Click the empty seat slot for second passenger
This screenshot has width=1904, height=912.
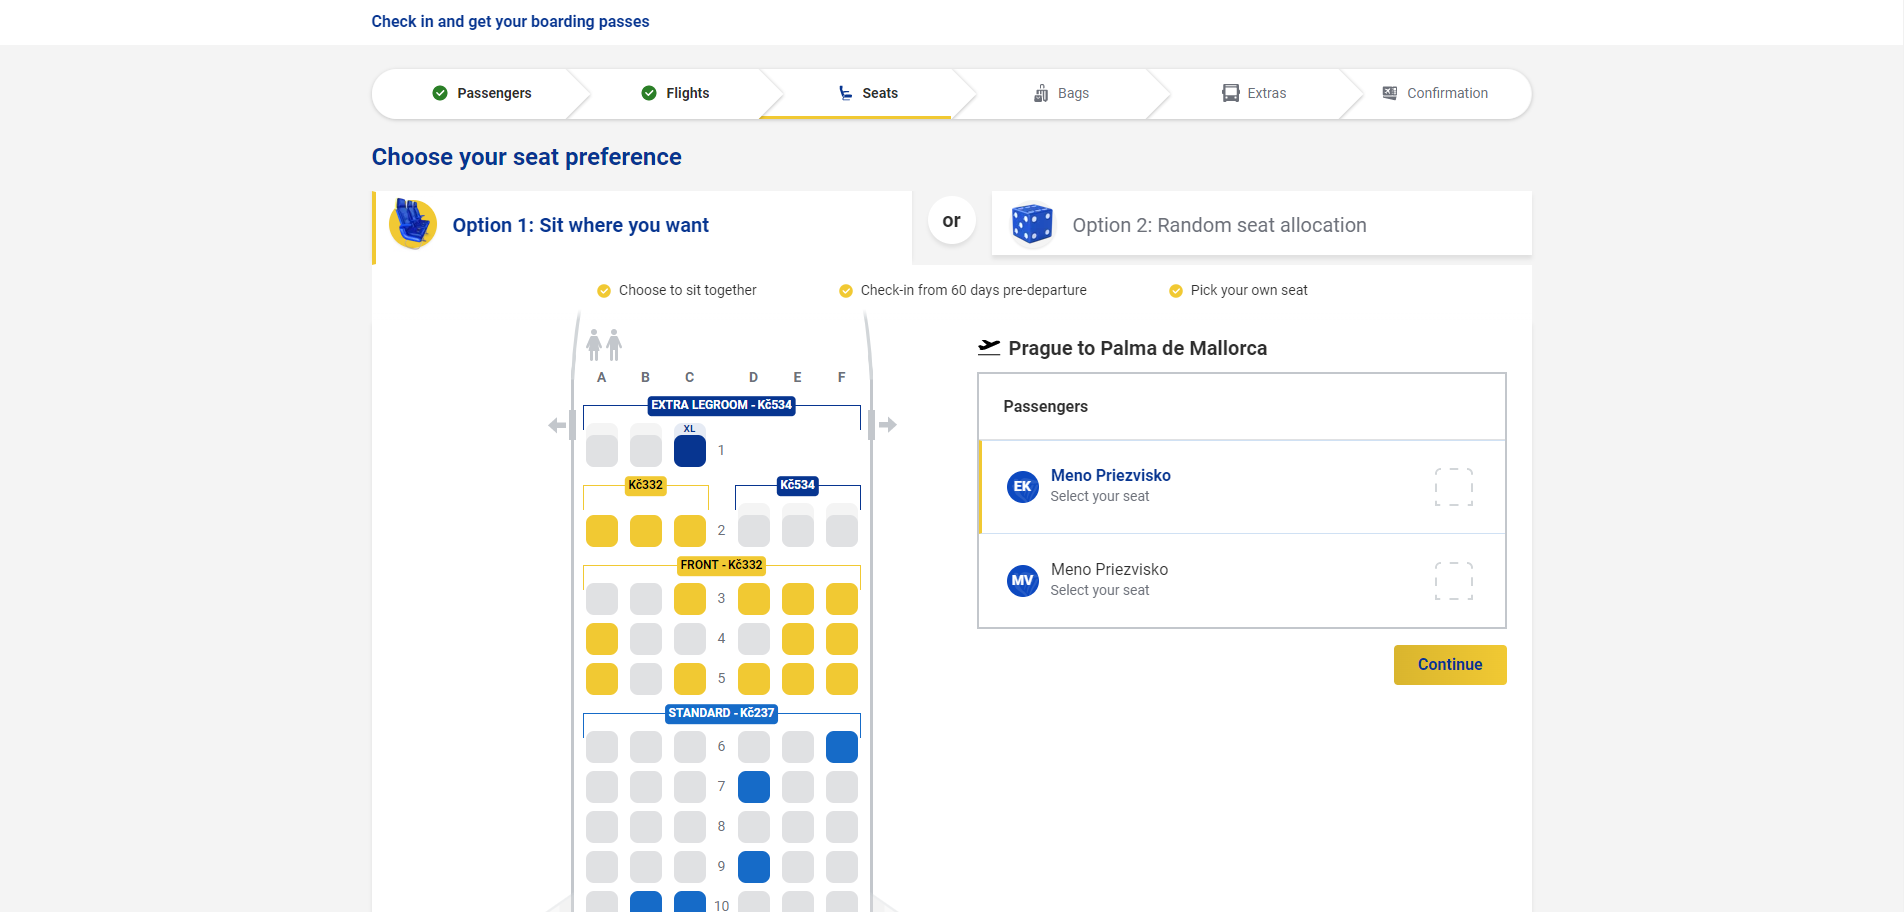coord(1453,580)
